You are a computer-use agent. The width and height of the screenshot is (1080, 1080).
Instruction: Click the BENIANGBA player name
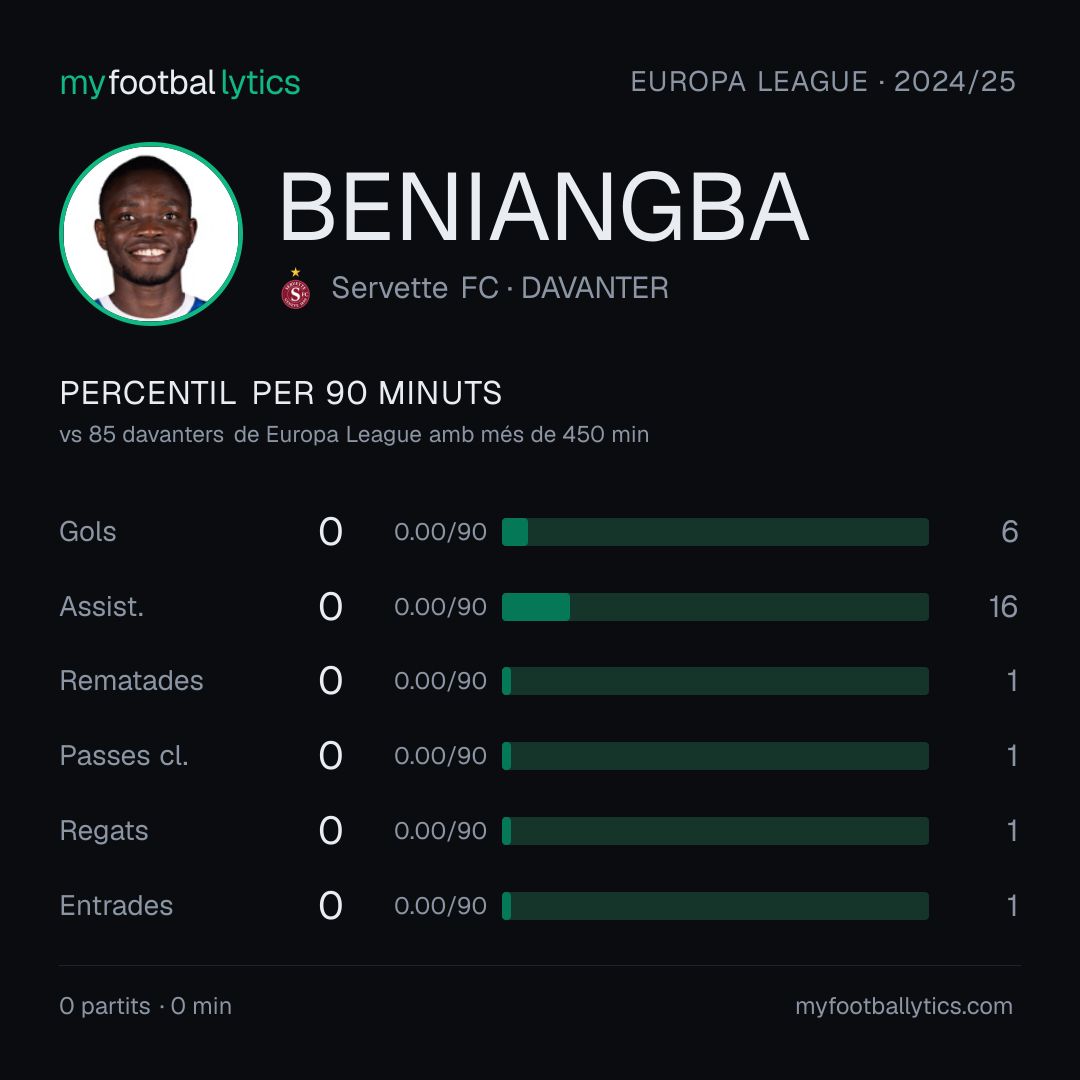[x=544, y=207]
